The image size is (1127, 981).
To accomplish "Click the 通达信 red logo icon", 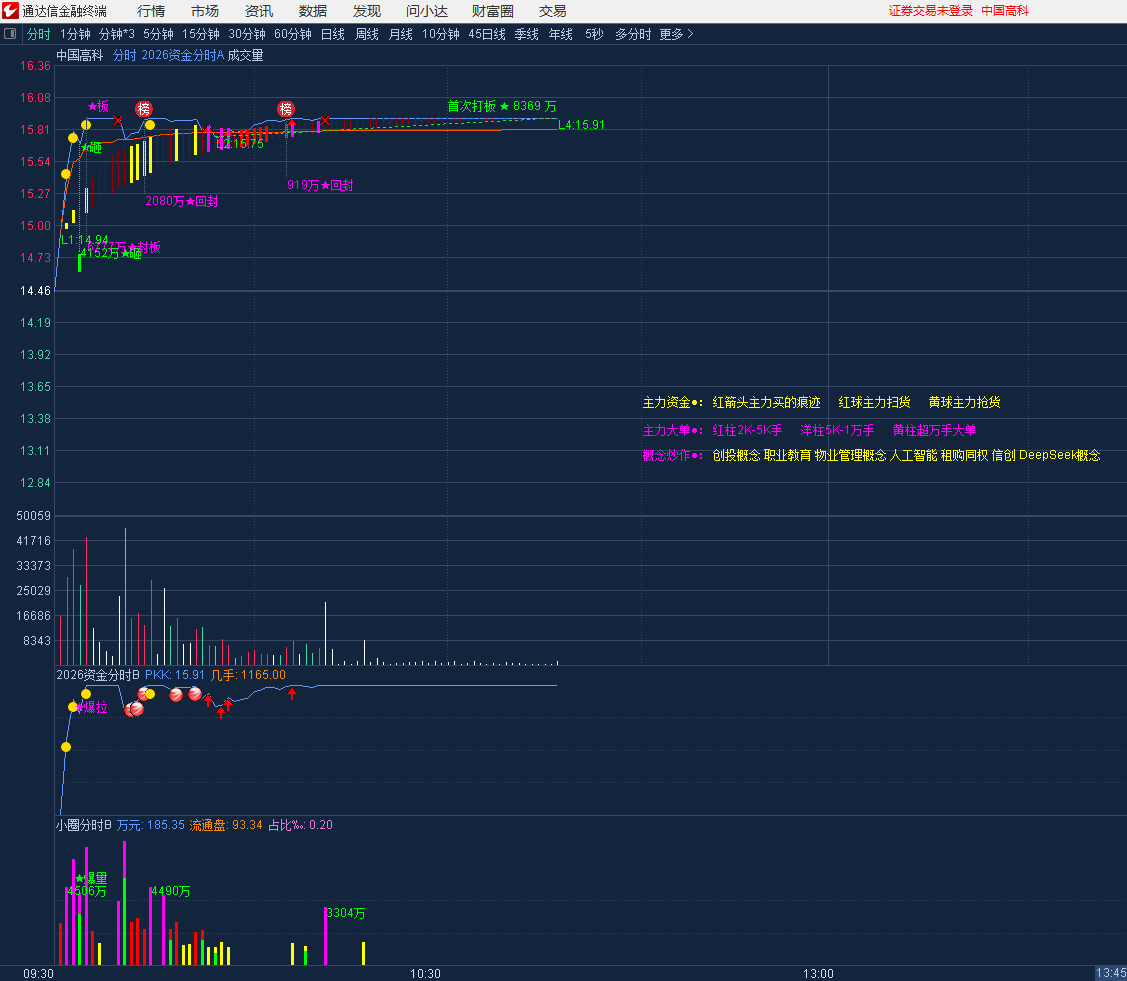I will [11, 11].
